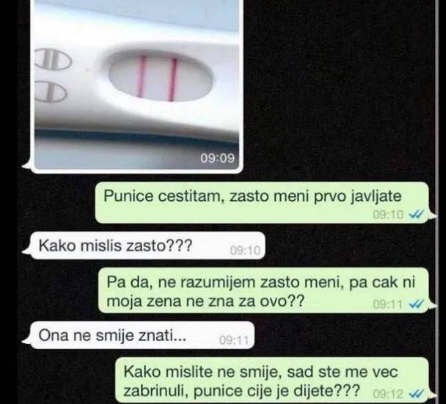Tap the 09:12 timestamp on last message
The height and width of the screenshot is (404, 446).
click(388, 394)
